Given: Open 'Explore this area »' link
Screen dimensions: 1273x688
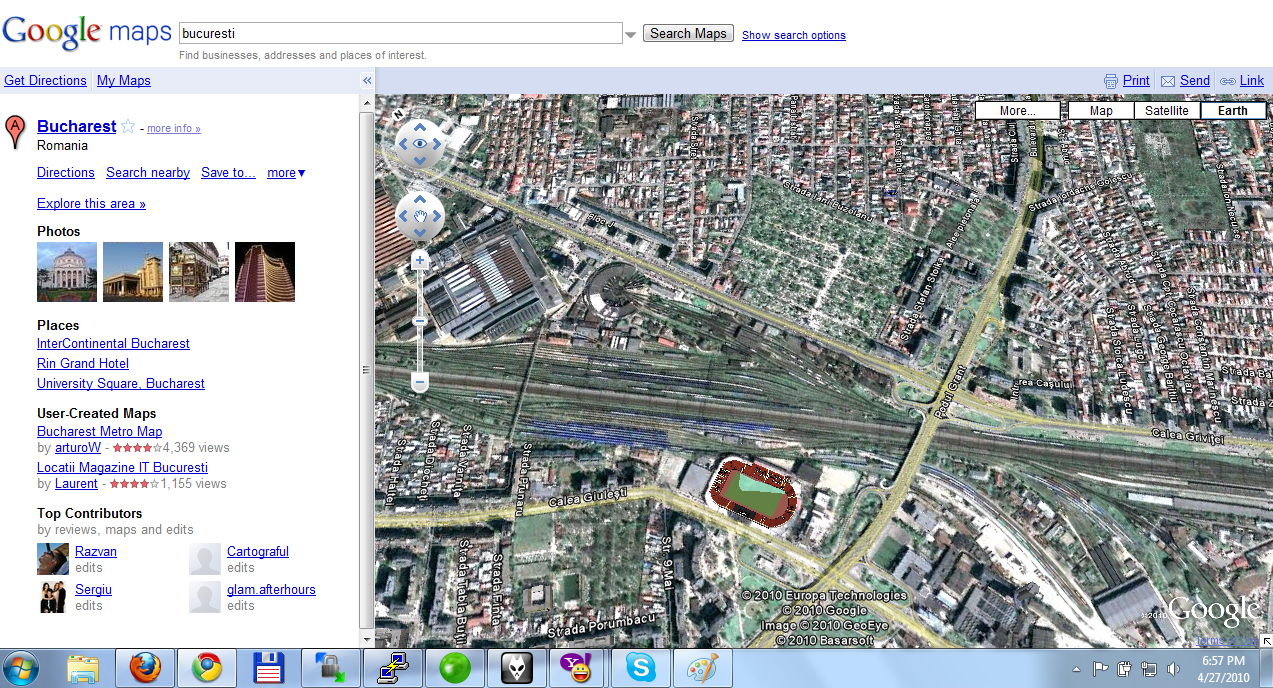Looking at the screenshot, I should tap(91, 204).
